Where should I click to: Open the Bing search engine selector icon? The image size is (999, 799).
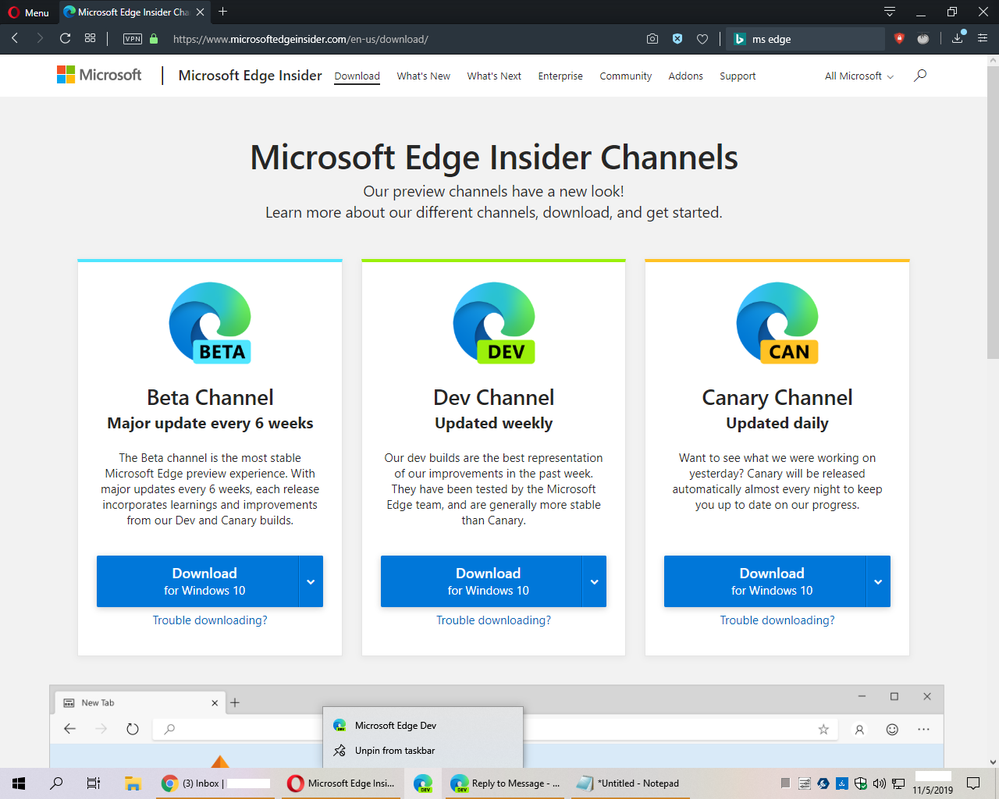point(739,39)
